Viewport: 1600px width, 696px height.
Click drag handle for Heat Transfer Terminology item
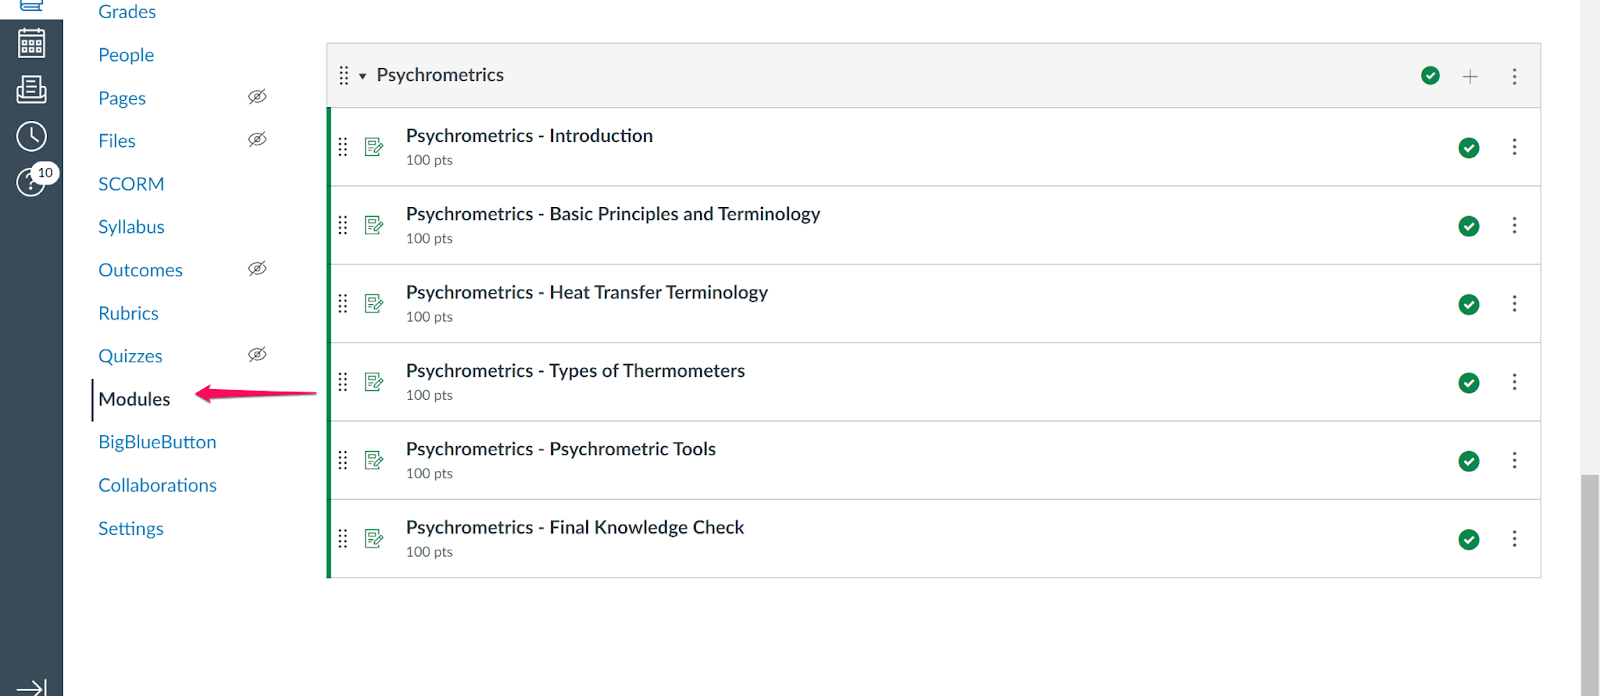click(x=343, y=304)
